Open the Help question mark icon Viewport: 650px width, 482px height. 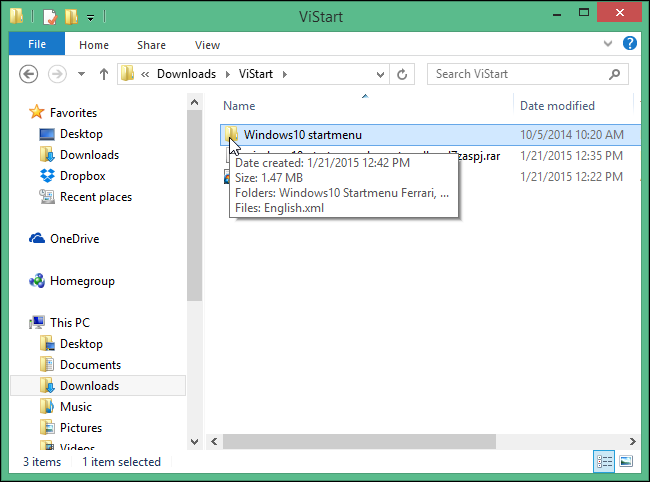(629, 44)
